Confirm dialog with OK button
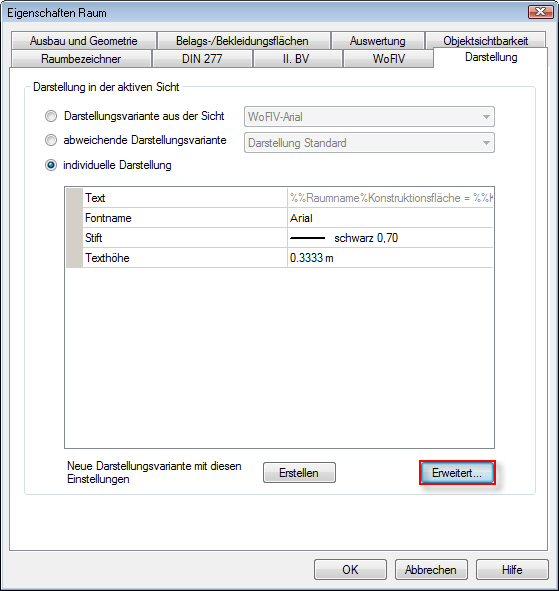Viewport: 559px width, 591px height. coord(350,570)
